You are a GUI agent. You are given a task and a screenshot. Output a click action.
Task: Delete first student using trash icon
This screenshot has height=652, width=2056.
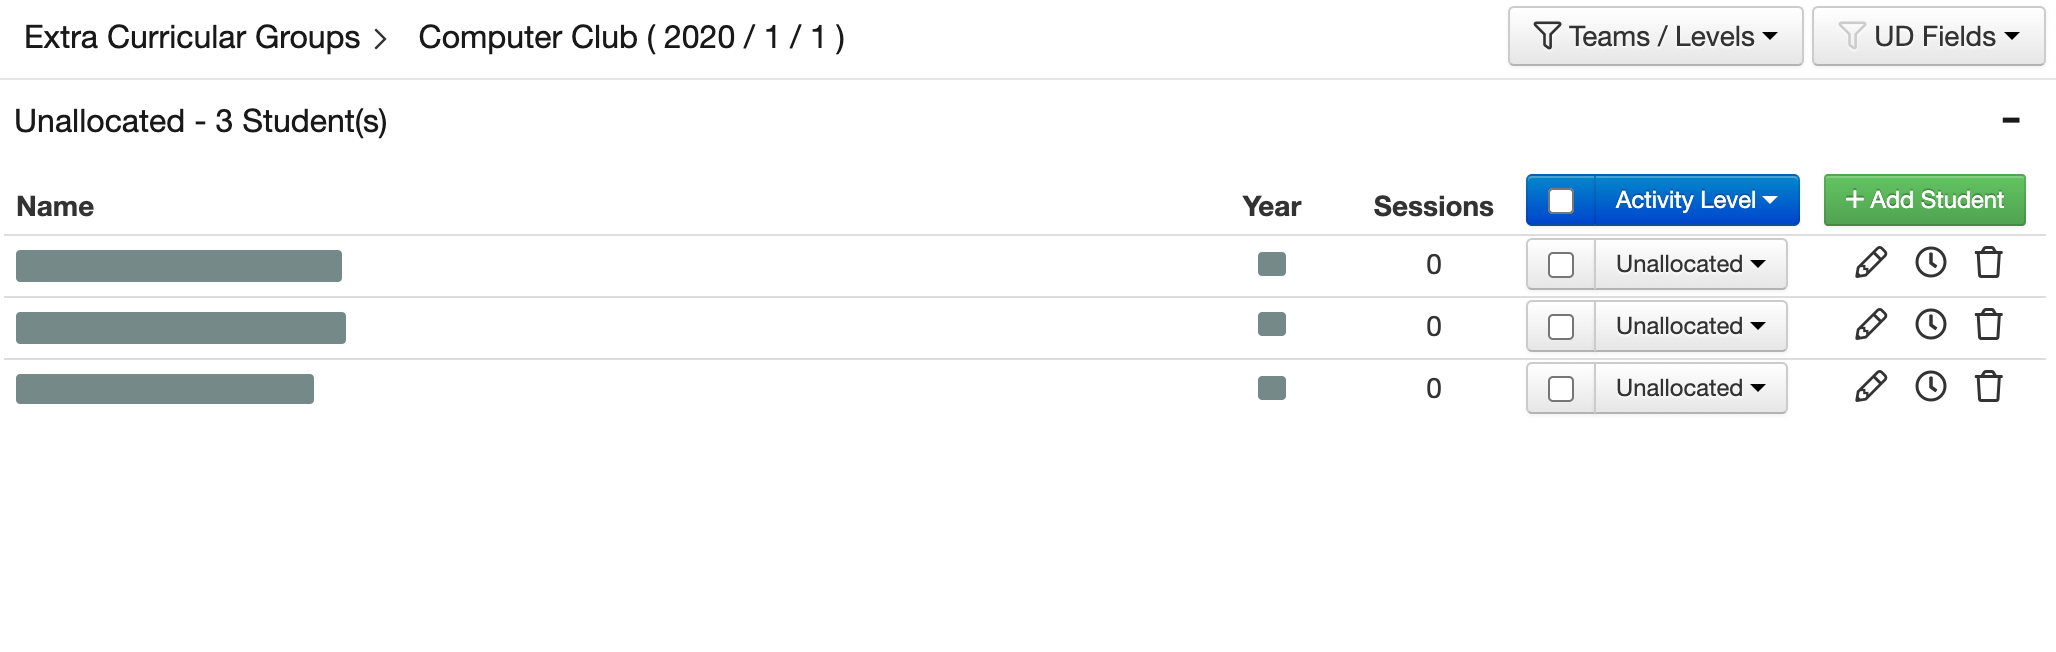tap(1988, 263)
